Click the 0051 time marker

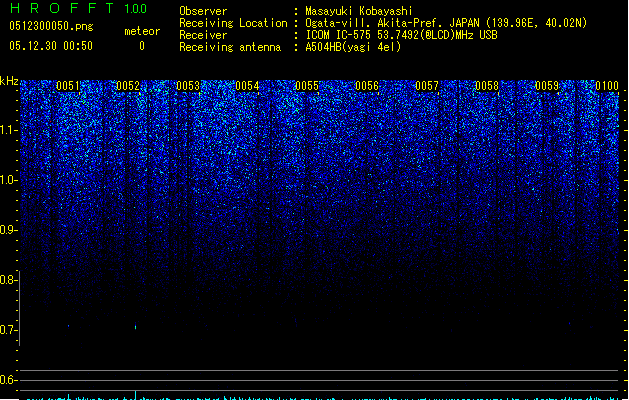(68, 86)
